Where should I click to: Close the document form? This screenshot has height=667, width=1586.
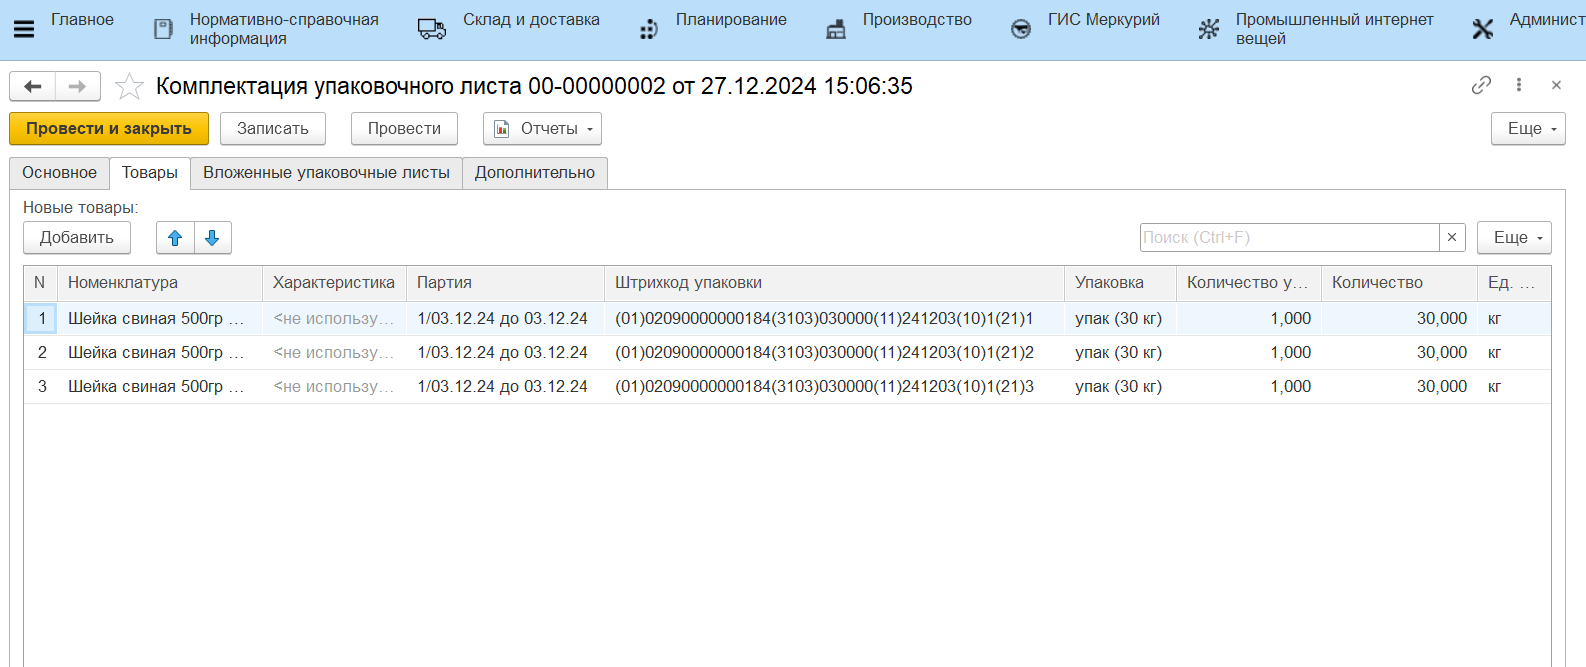click(x=1556, y=85)
